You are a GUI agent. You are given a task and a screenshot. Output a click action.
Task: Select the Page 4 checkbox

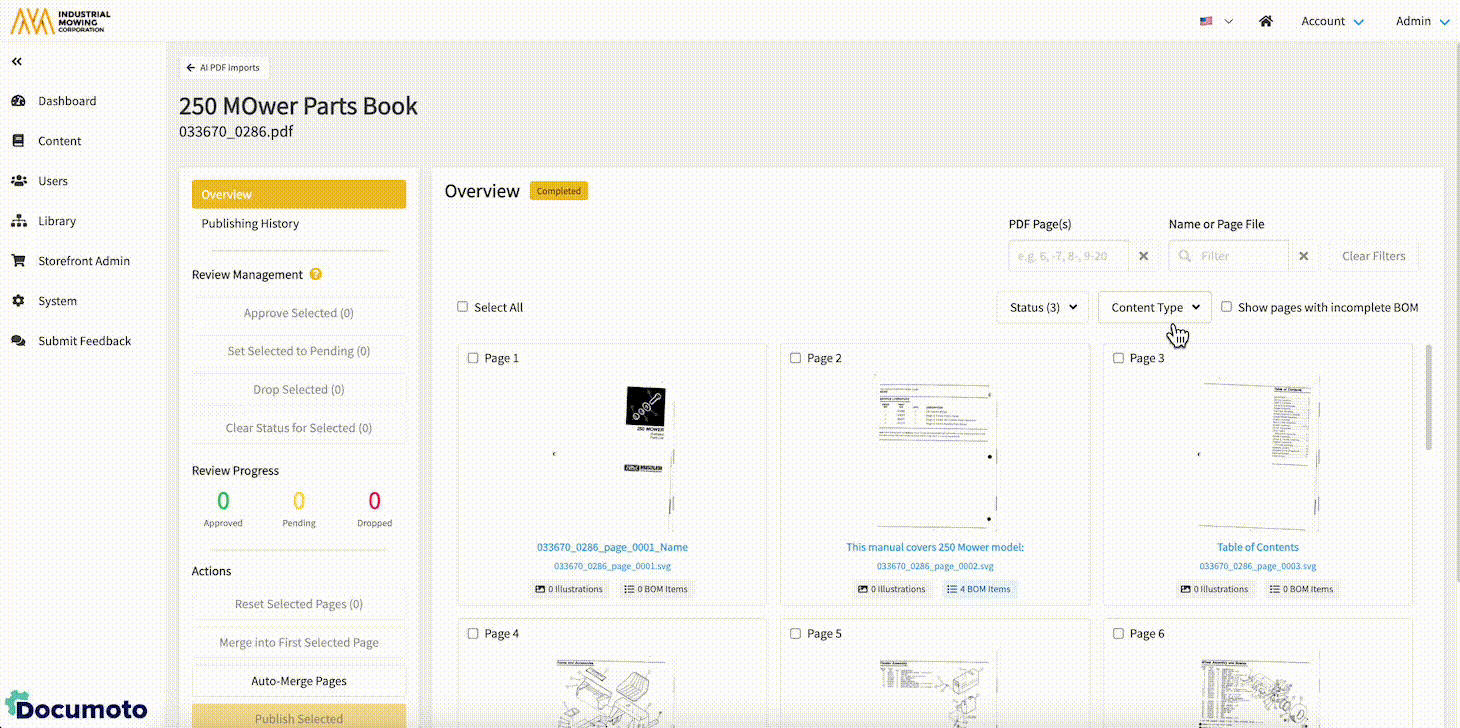473,633
